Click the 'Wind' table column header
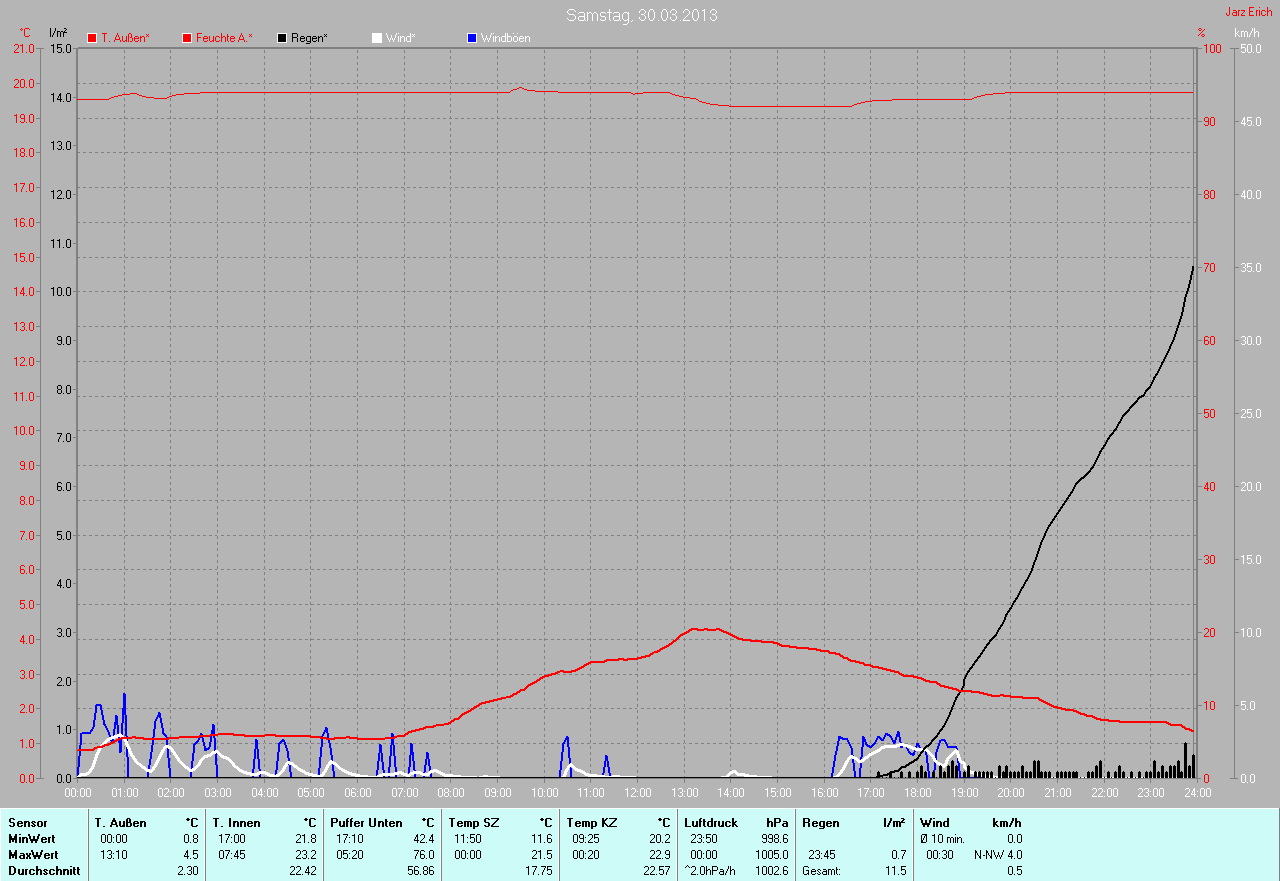 935,823
